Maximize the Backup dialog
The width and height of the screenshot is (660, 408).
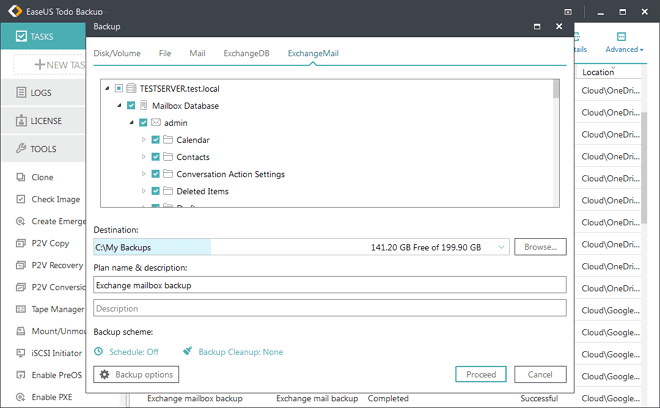(537, 27)
